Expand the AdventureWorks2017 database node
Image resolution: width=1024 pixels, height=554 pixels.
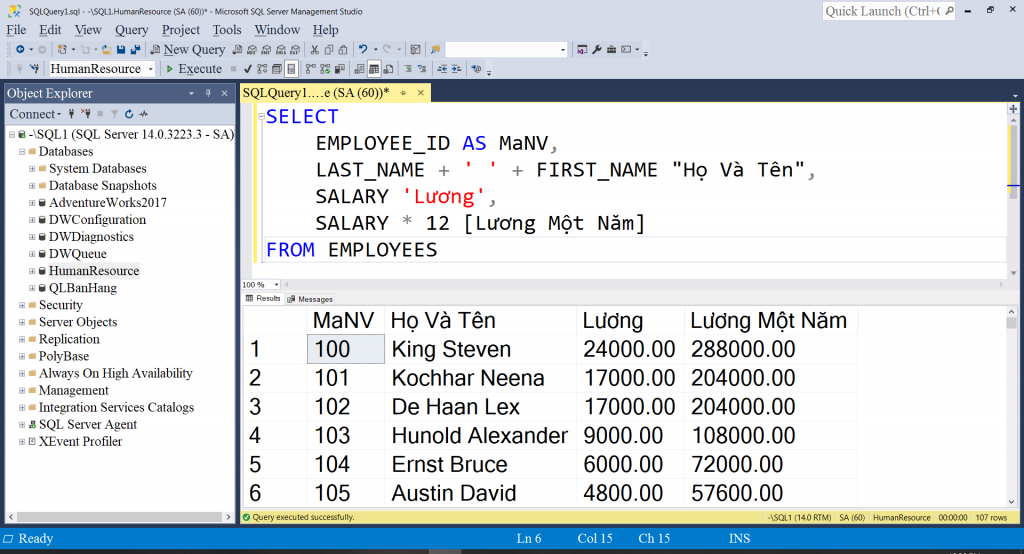coord(32,203)
